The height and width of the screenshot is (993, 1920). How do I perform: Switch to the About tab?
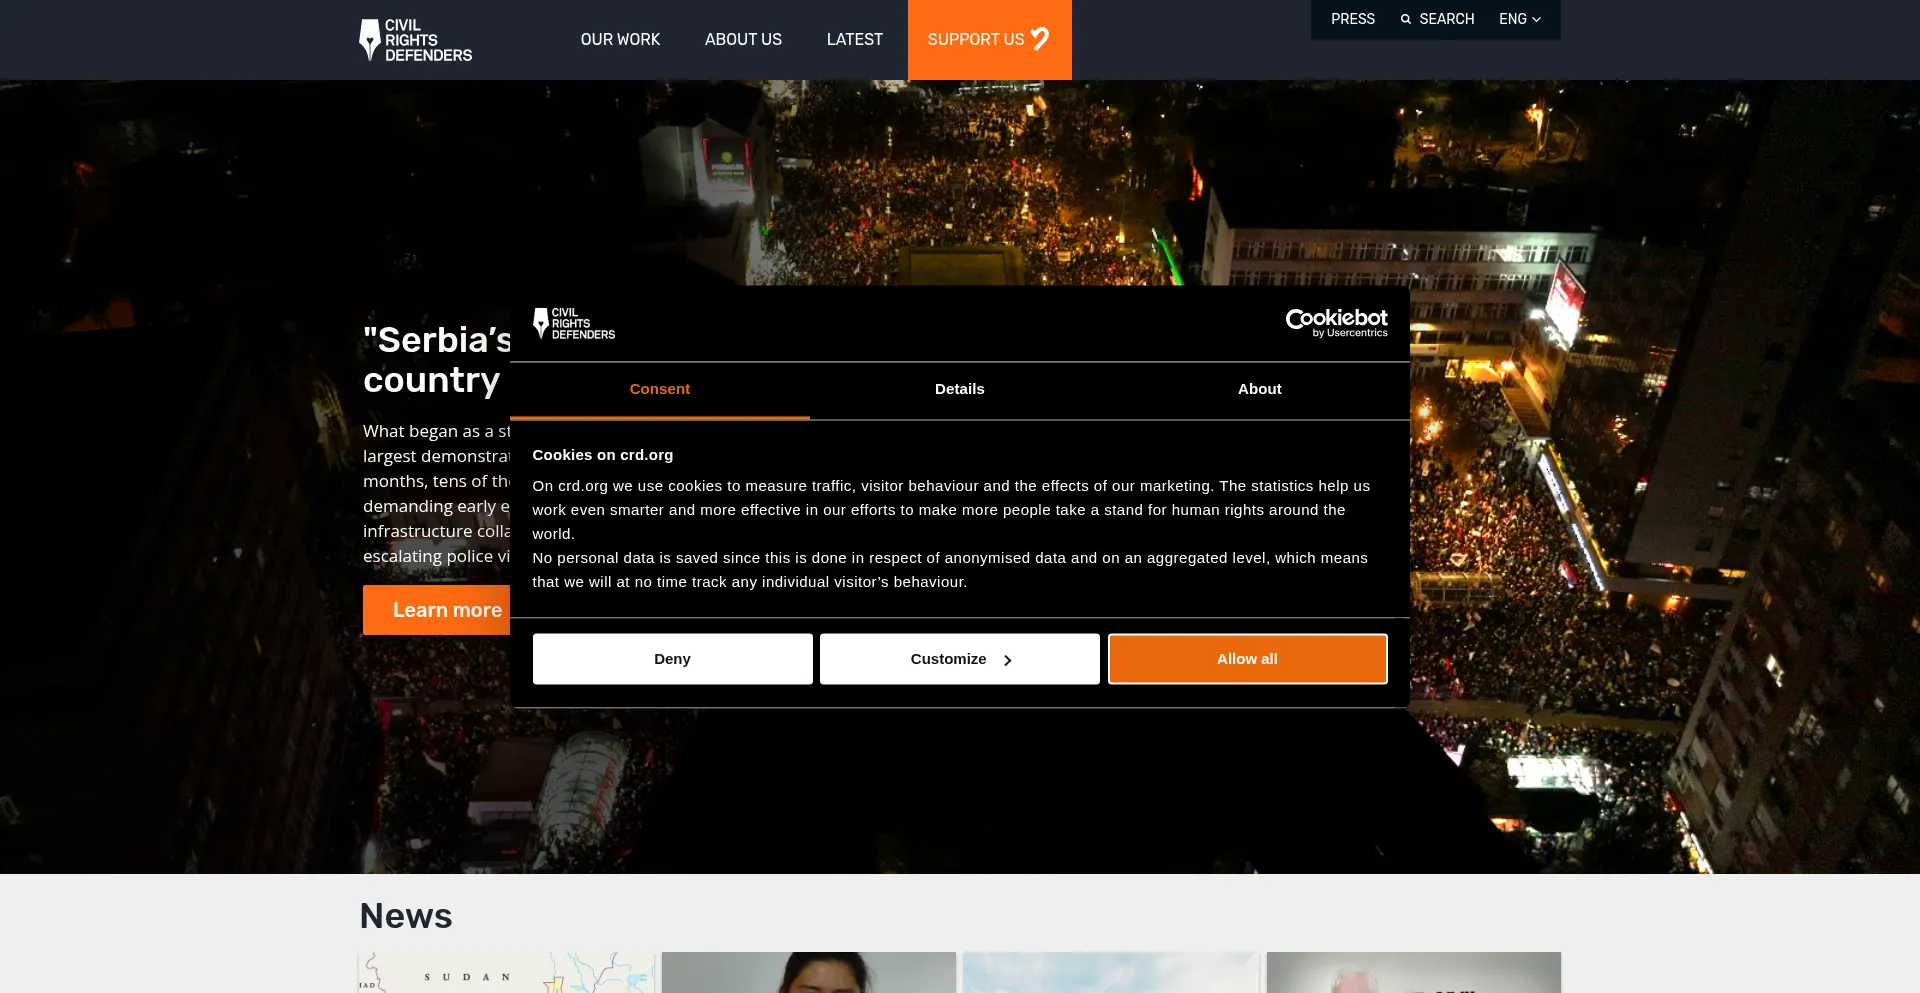pos(1259,389)
